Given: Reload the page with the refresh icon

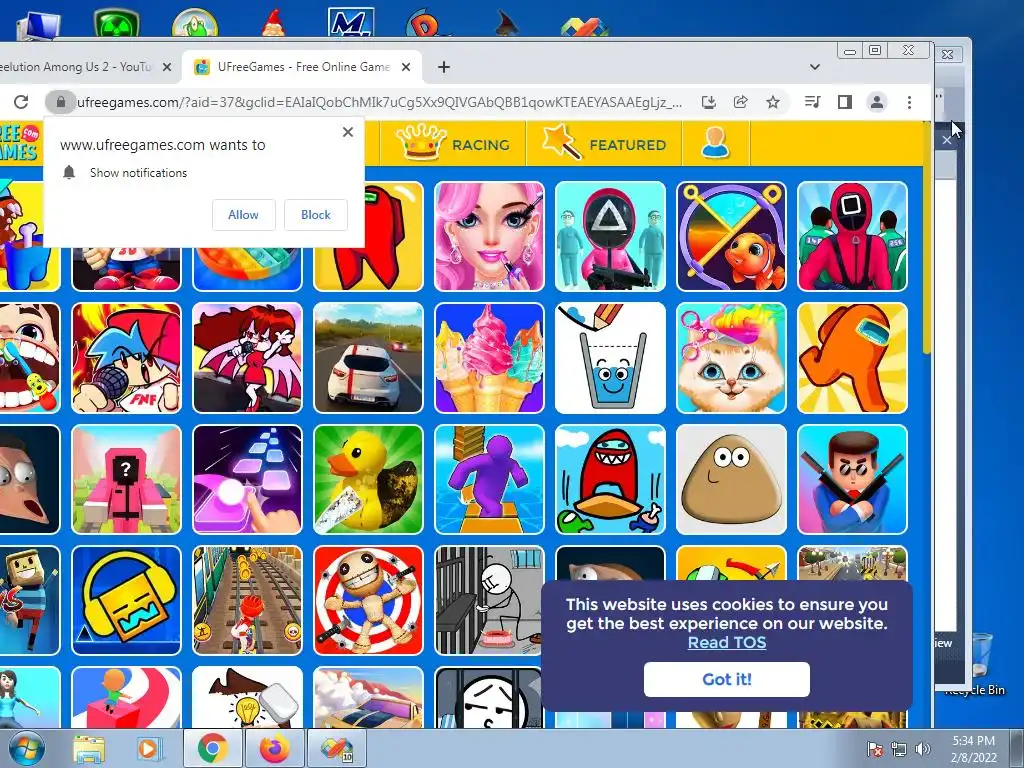Looking at the screenshot, I should pos(21,102).
